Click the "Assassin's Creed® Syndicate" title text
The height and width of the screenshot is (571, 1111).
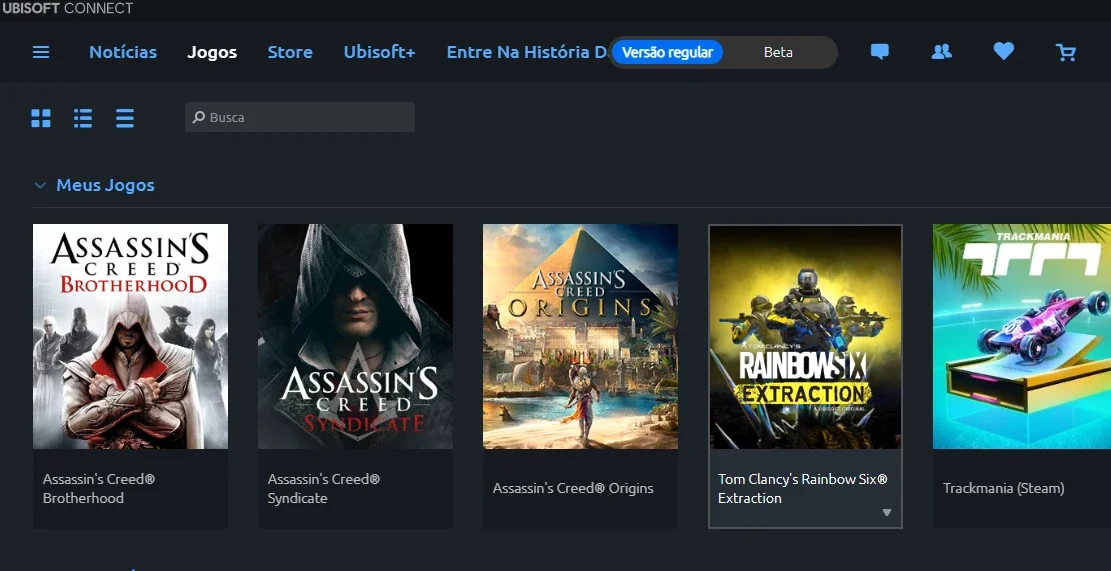pyautogui.click(x=324, y=489)
